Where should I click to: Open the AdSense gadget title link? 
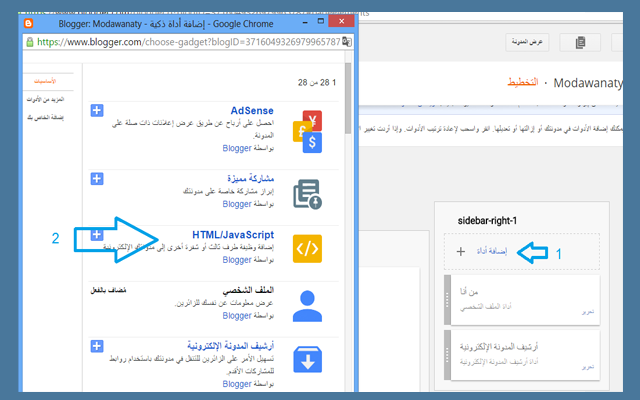(252, 111)
